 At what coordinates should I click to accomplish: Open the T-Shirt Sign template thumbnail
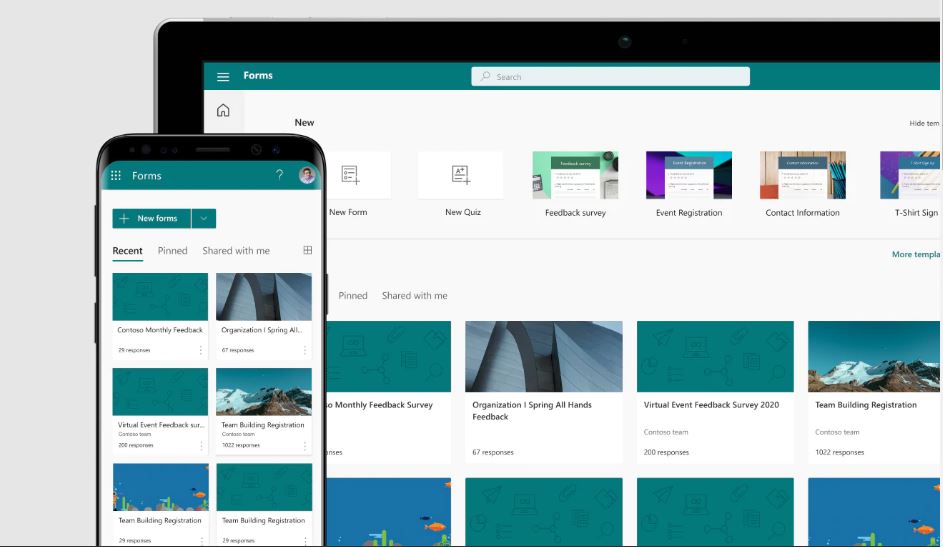911,175
